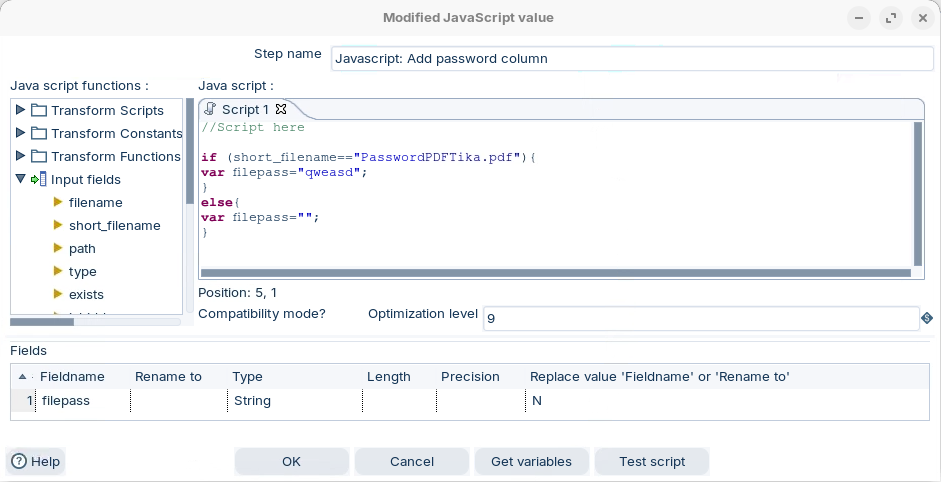Click the Input fields node icon

point(39,180)
